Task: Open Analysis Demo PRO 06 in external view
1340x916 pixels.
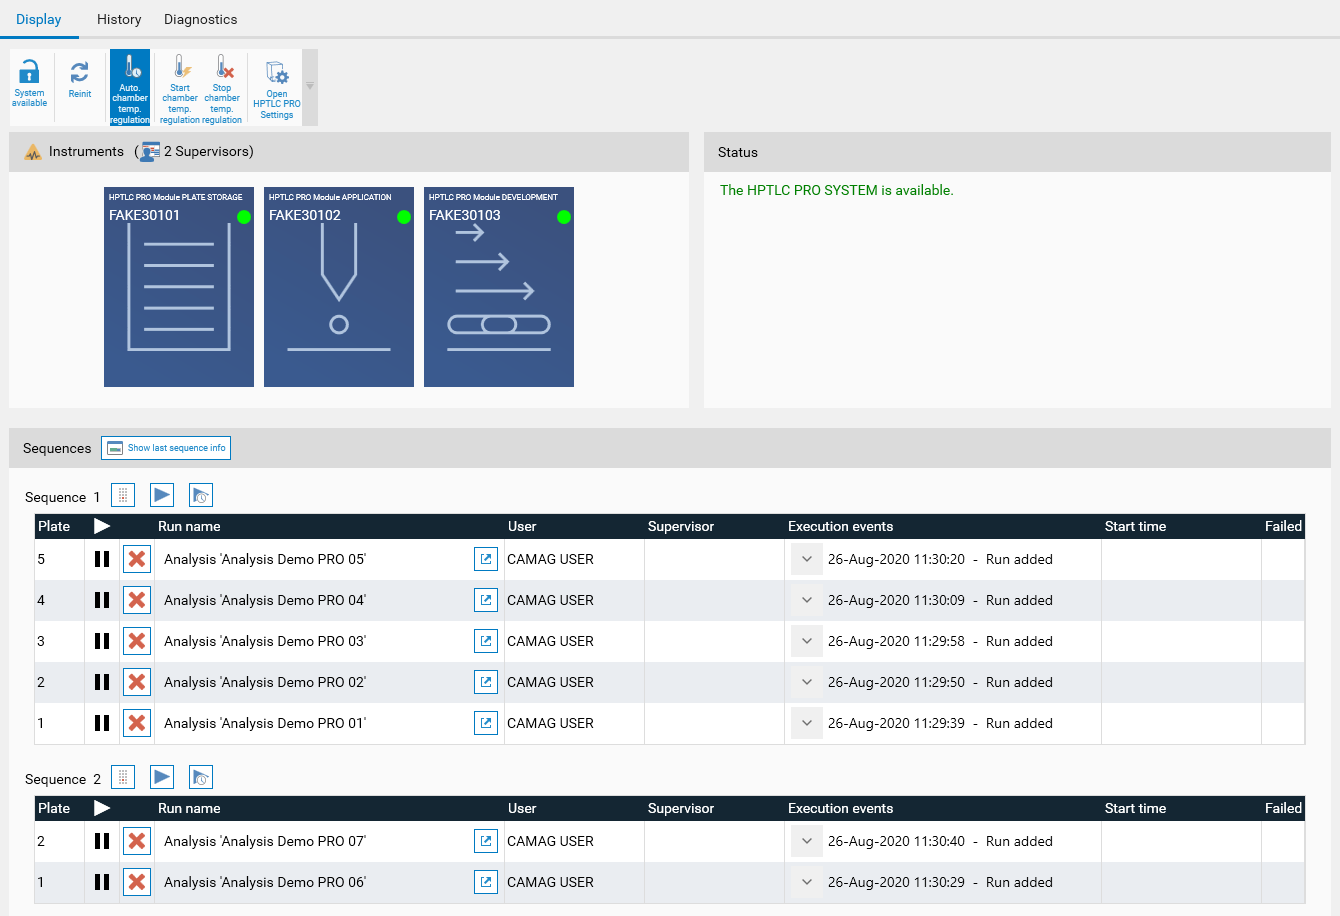Action: (x=486, y=882)
